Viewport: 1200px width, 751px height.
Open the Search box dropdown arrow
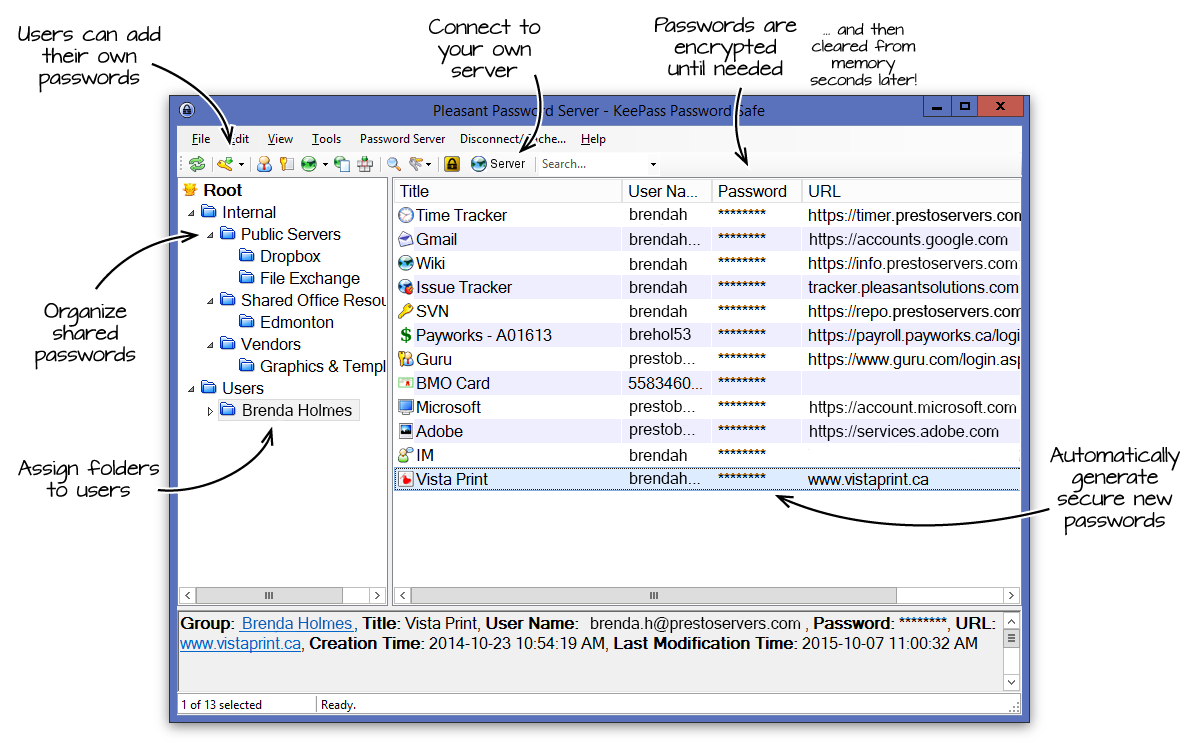pos(653,164)
